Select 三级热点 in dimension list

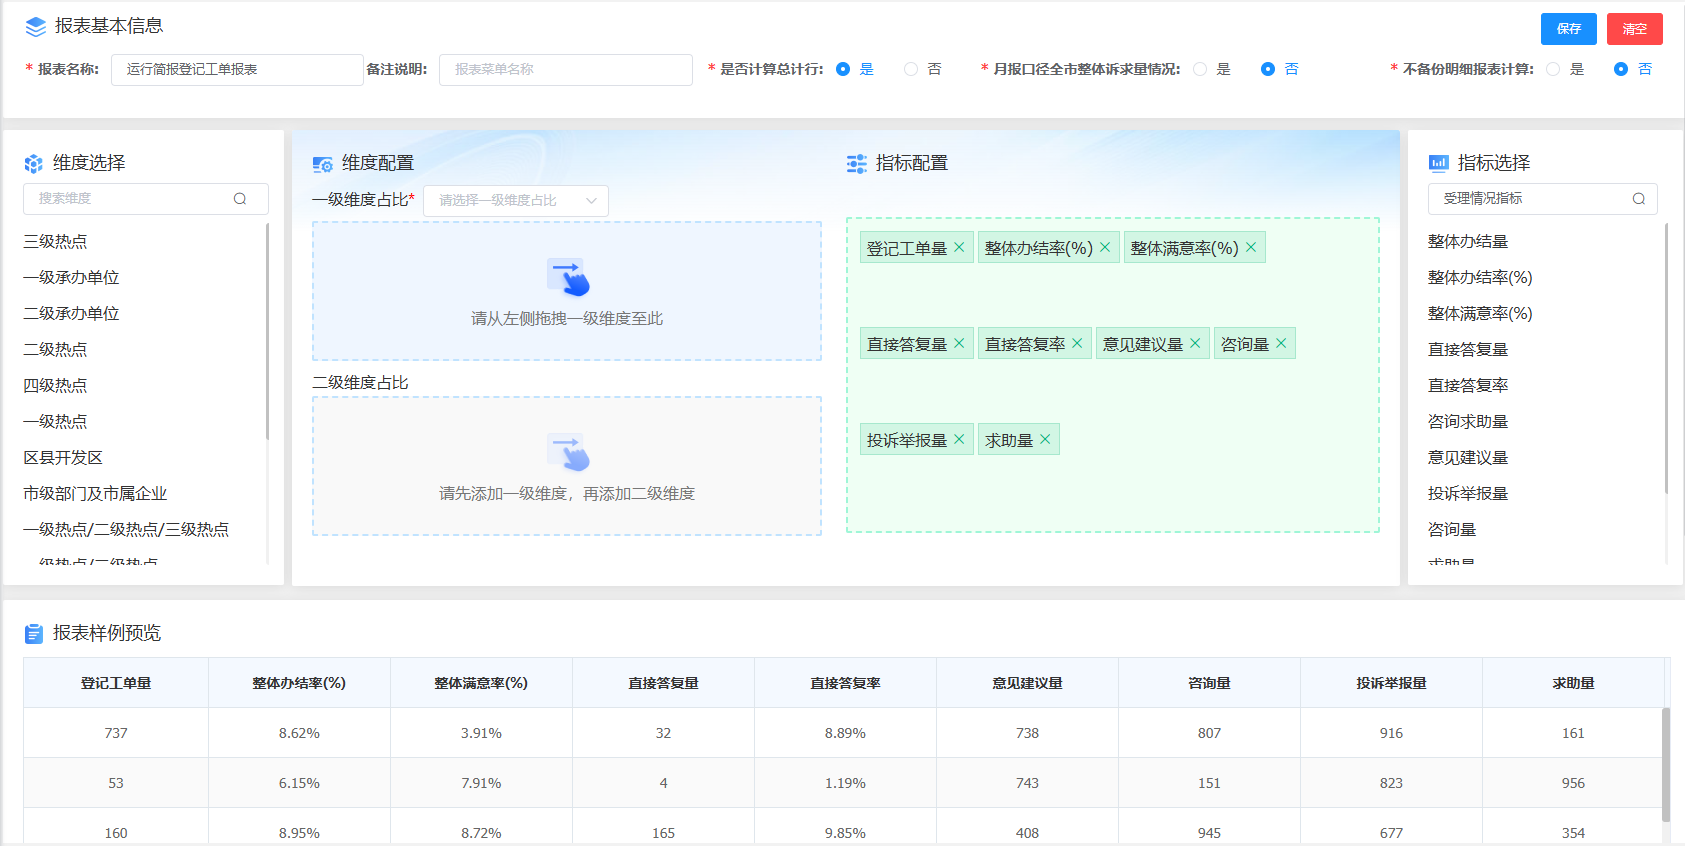click(55, 241)
